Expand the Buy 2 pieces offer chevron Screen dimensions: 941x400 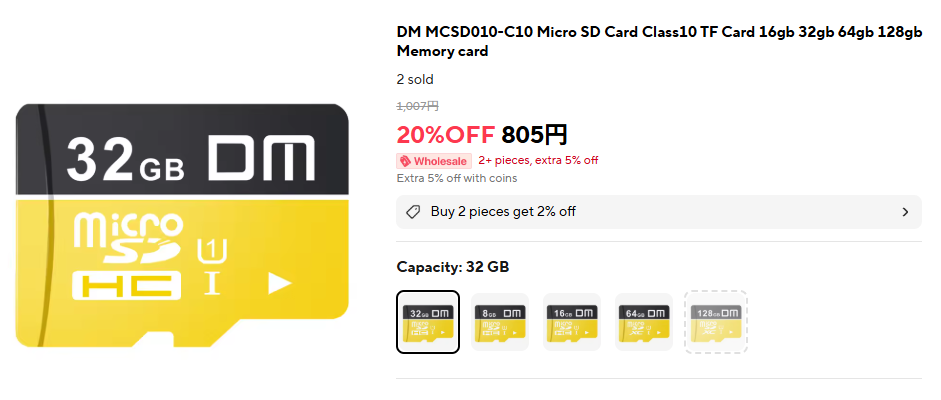click(905, 212)
